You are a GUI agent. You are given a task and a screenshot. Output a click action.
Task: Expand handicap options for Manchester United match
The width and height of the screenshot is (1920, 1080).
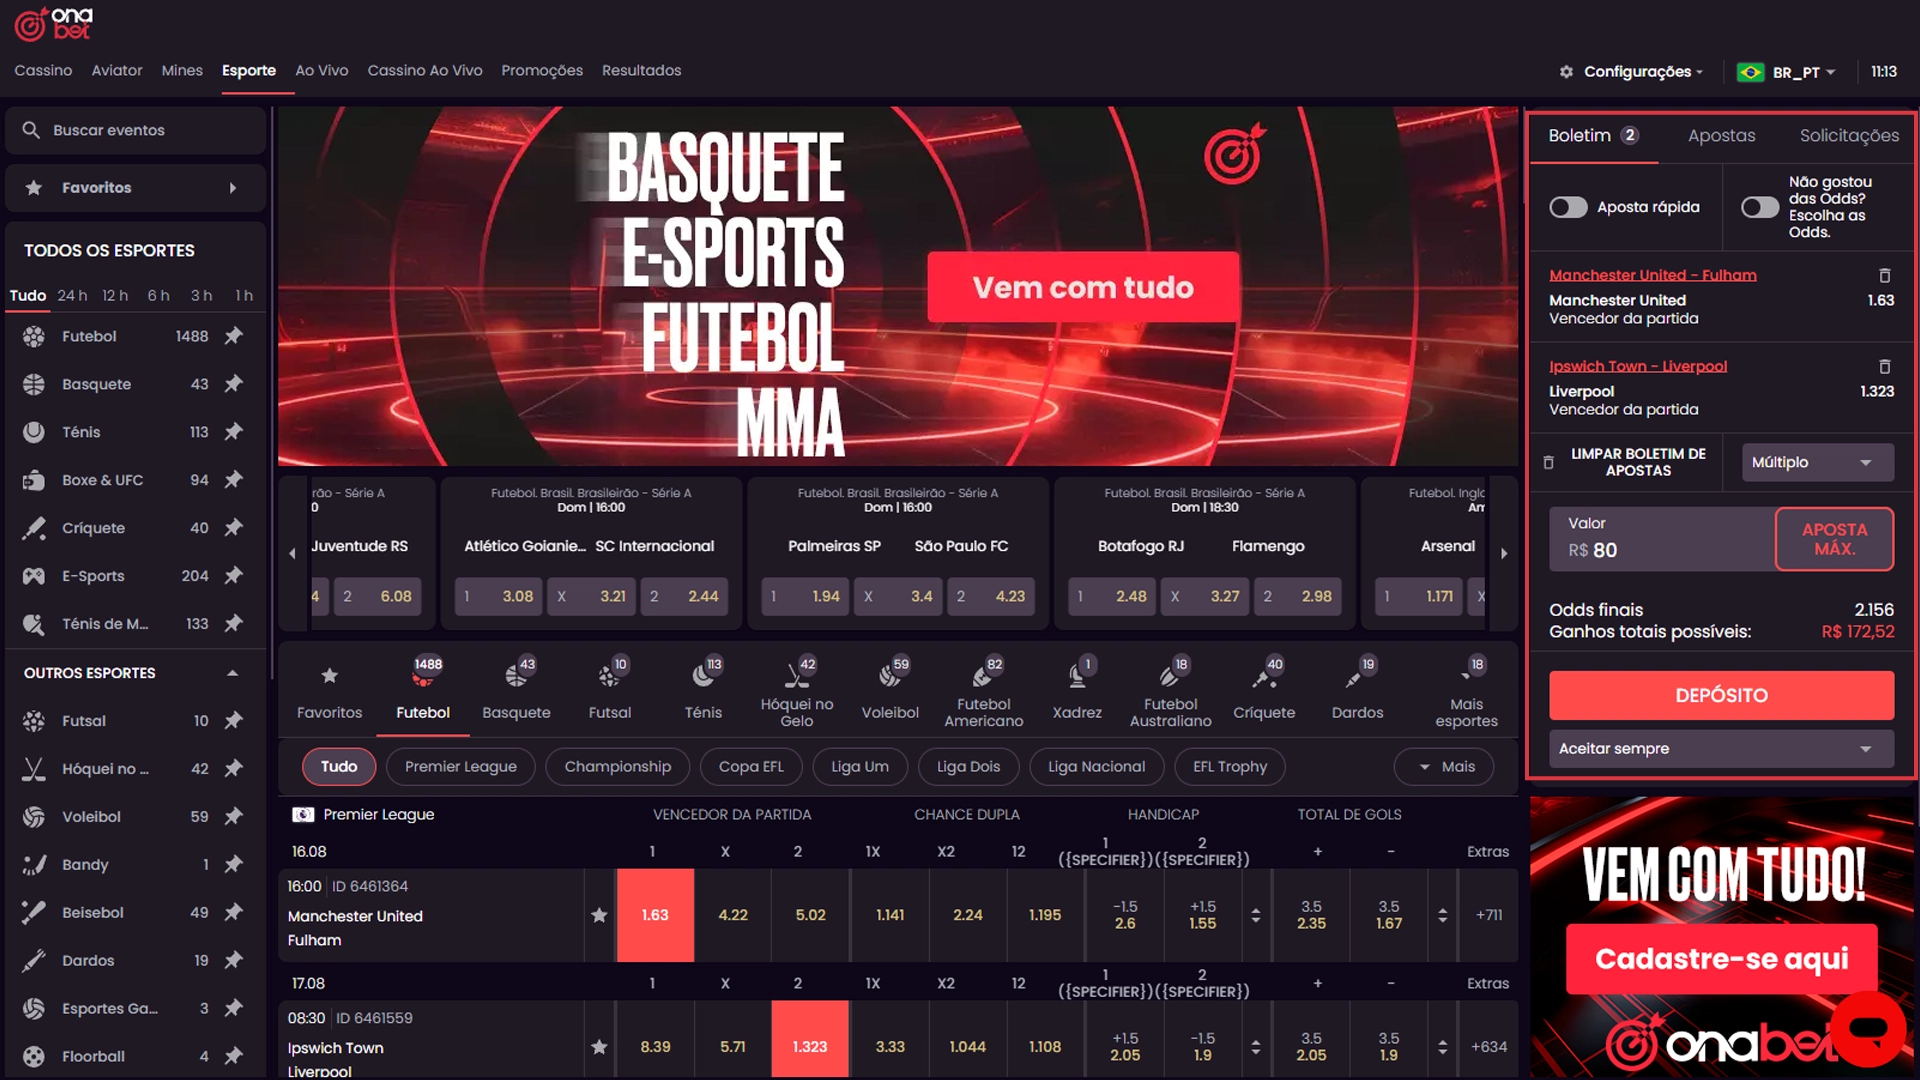point(1255,915)
